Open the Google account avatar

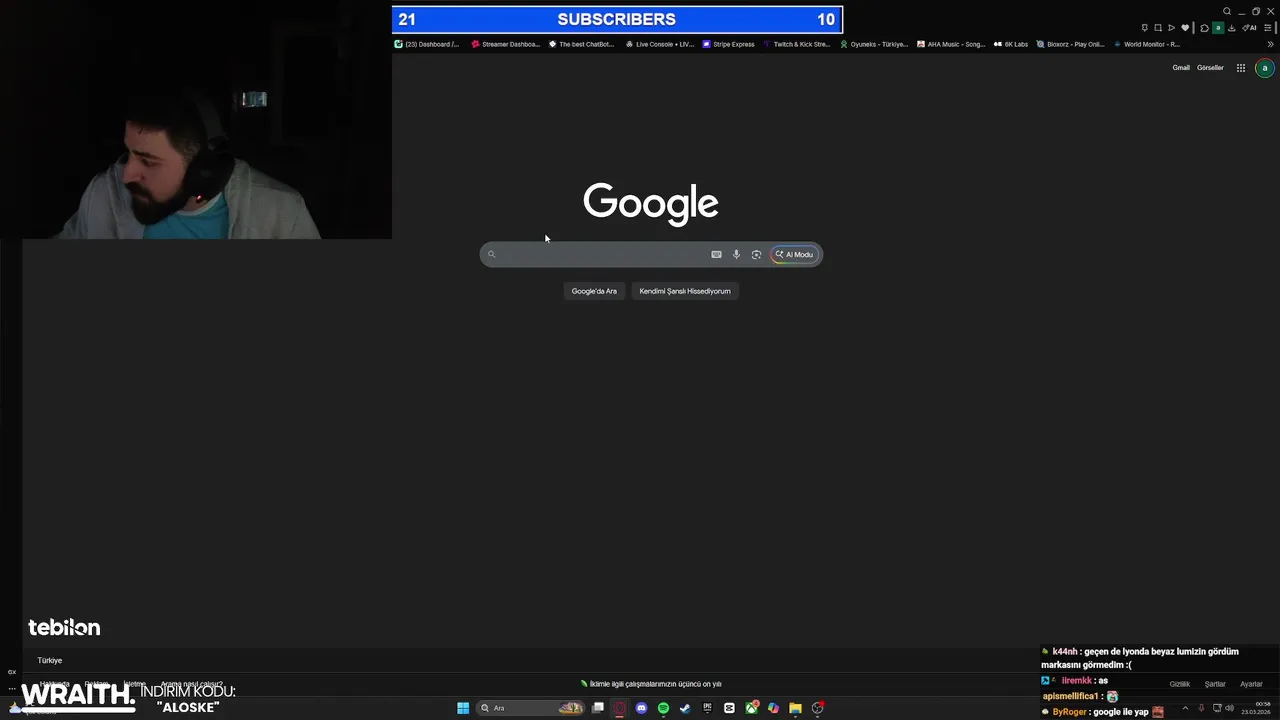tap(1265, 68)
